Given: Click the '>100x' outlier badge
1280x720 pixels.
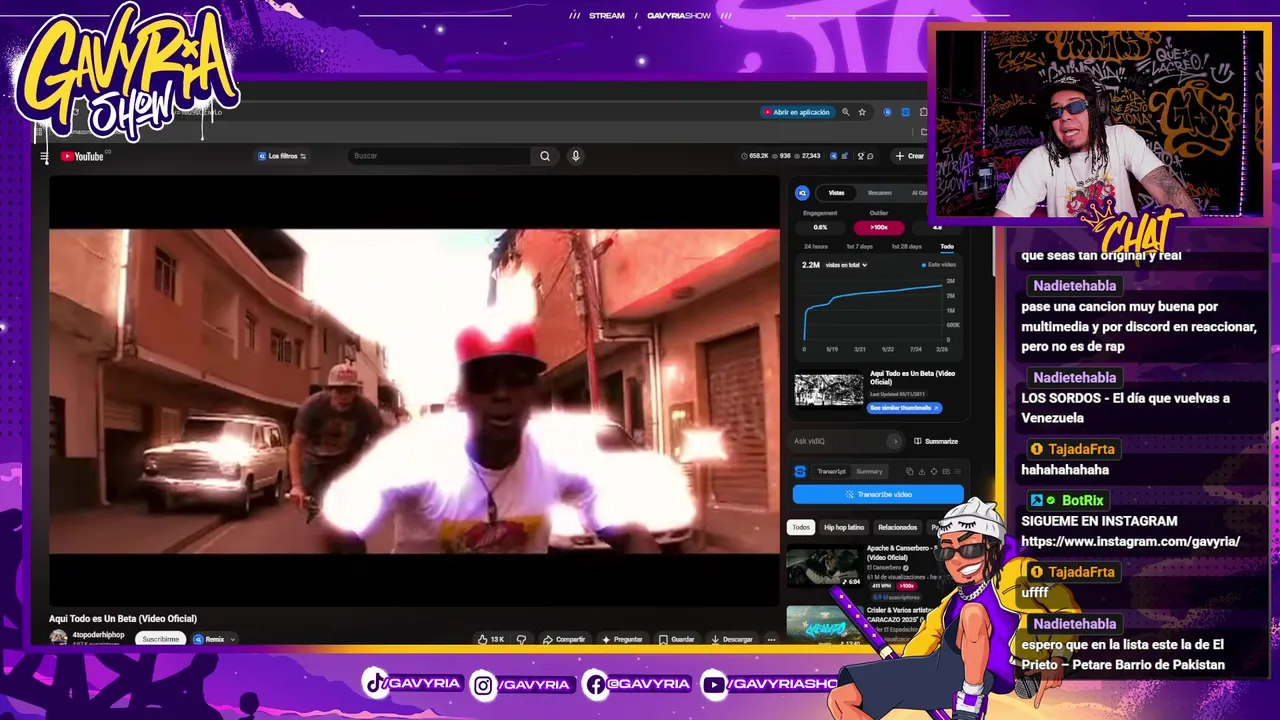Looking at the screenshot, I should click(878, 227).
